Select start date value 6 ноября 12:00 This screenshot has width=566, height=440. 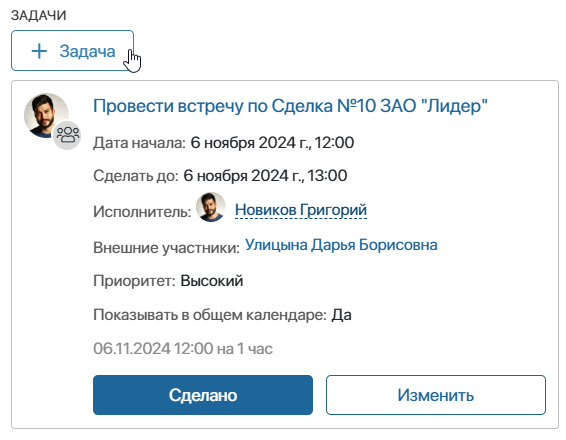click(x=272, y=143)
